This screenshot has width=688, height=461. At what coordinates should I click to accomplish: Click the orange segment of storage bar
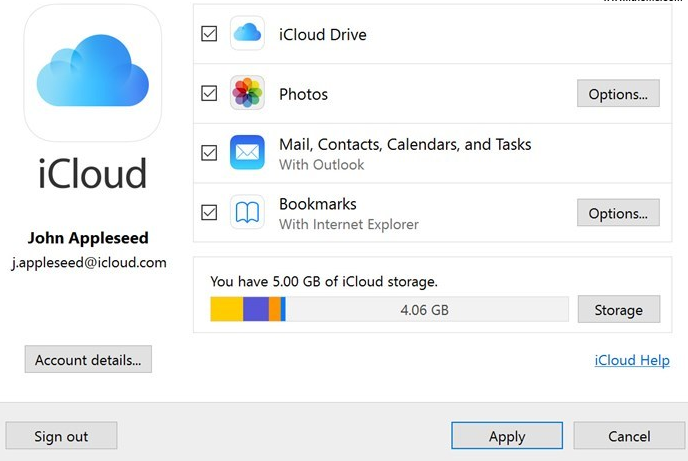tap(275, 309)
